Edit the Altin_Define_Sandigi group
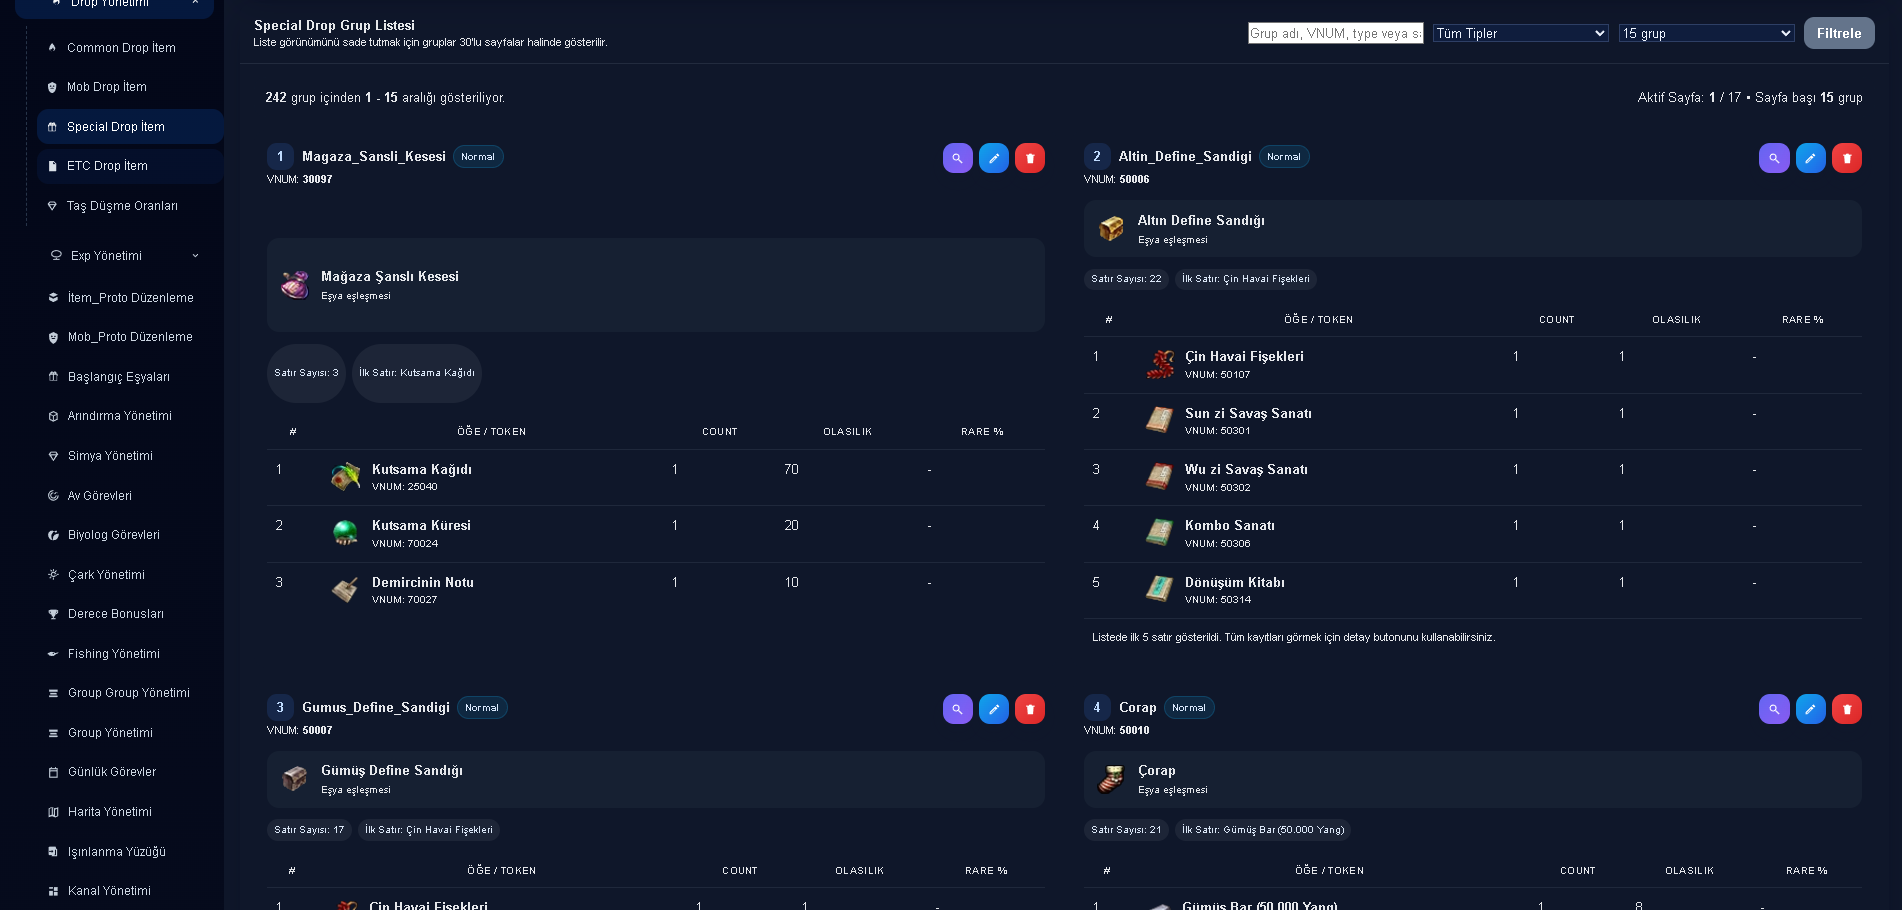 point(1810,158)
